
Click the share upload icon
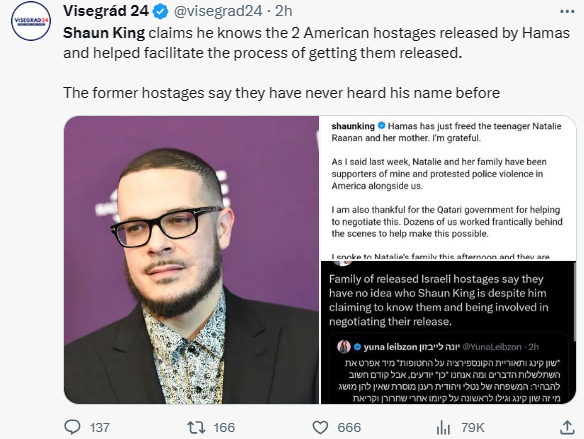coord(567,427)
